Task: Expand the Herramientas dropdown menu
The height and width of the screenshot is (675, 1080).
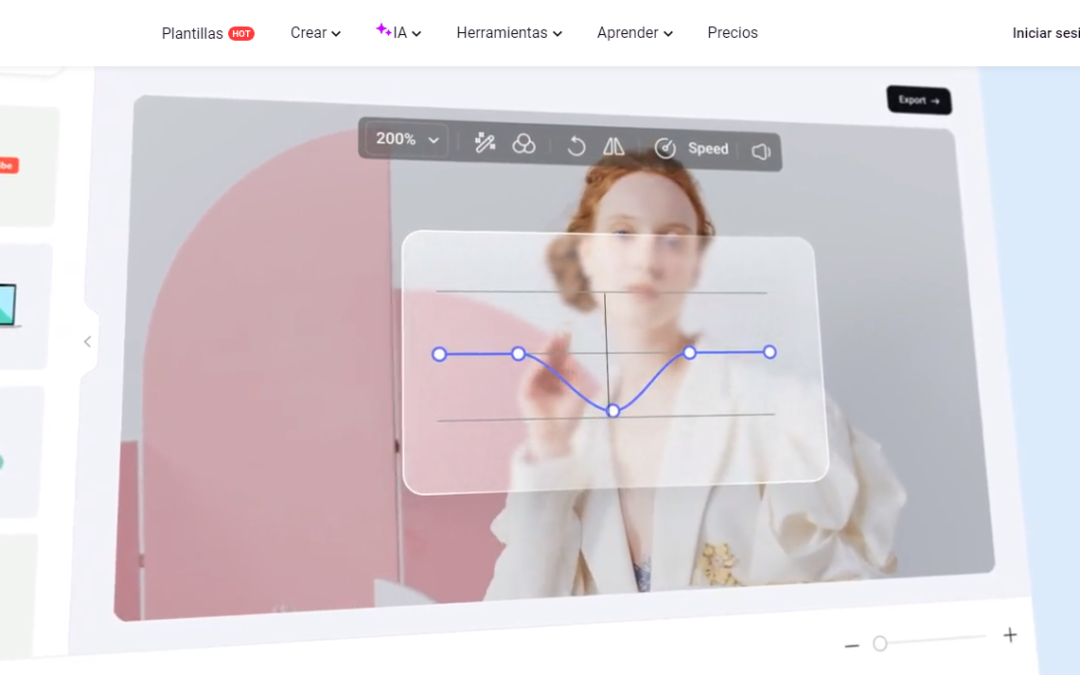Action: pyautogui.click(x=509, y=33)
